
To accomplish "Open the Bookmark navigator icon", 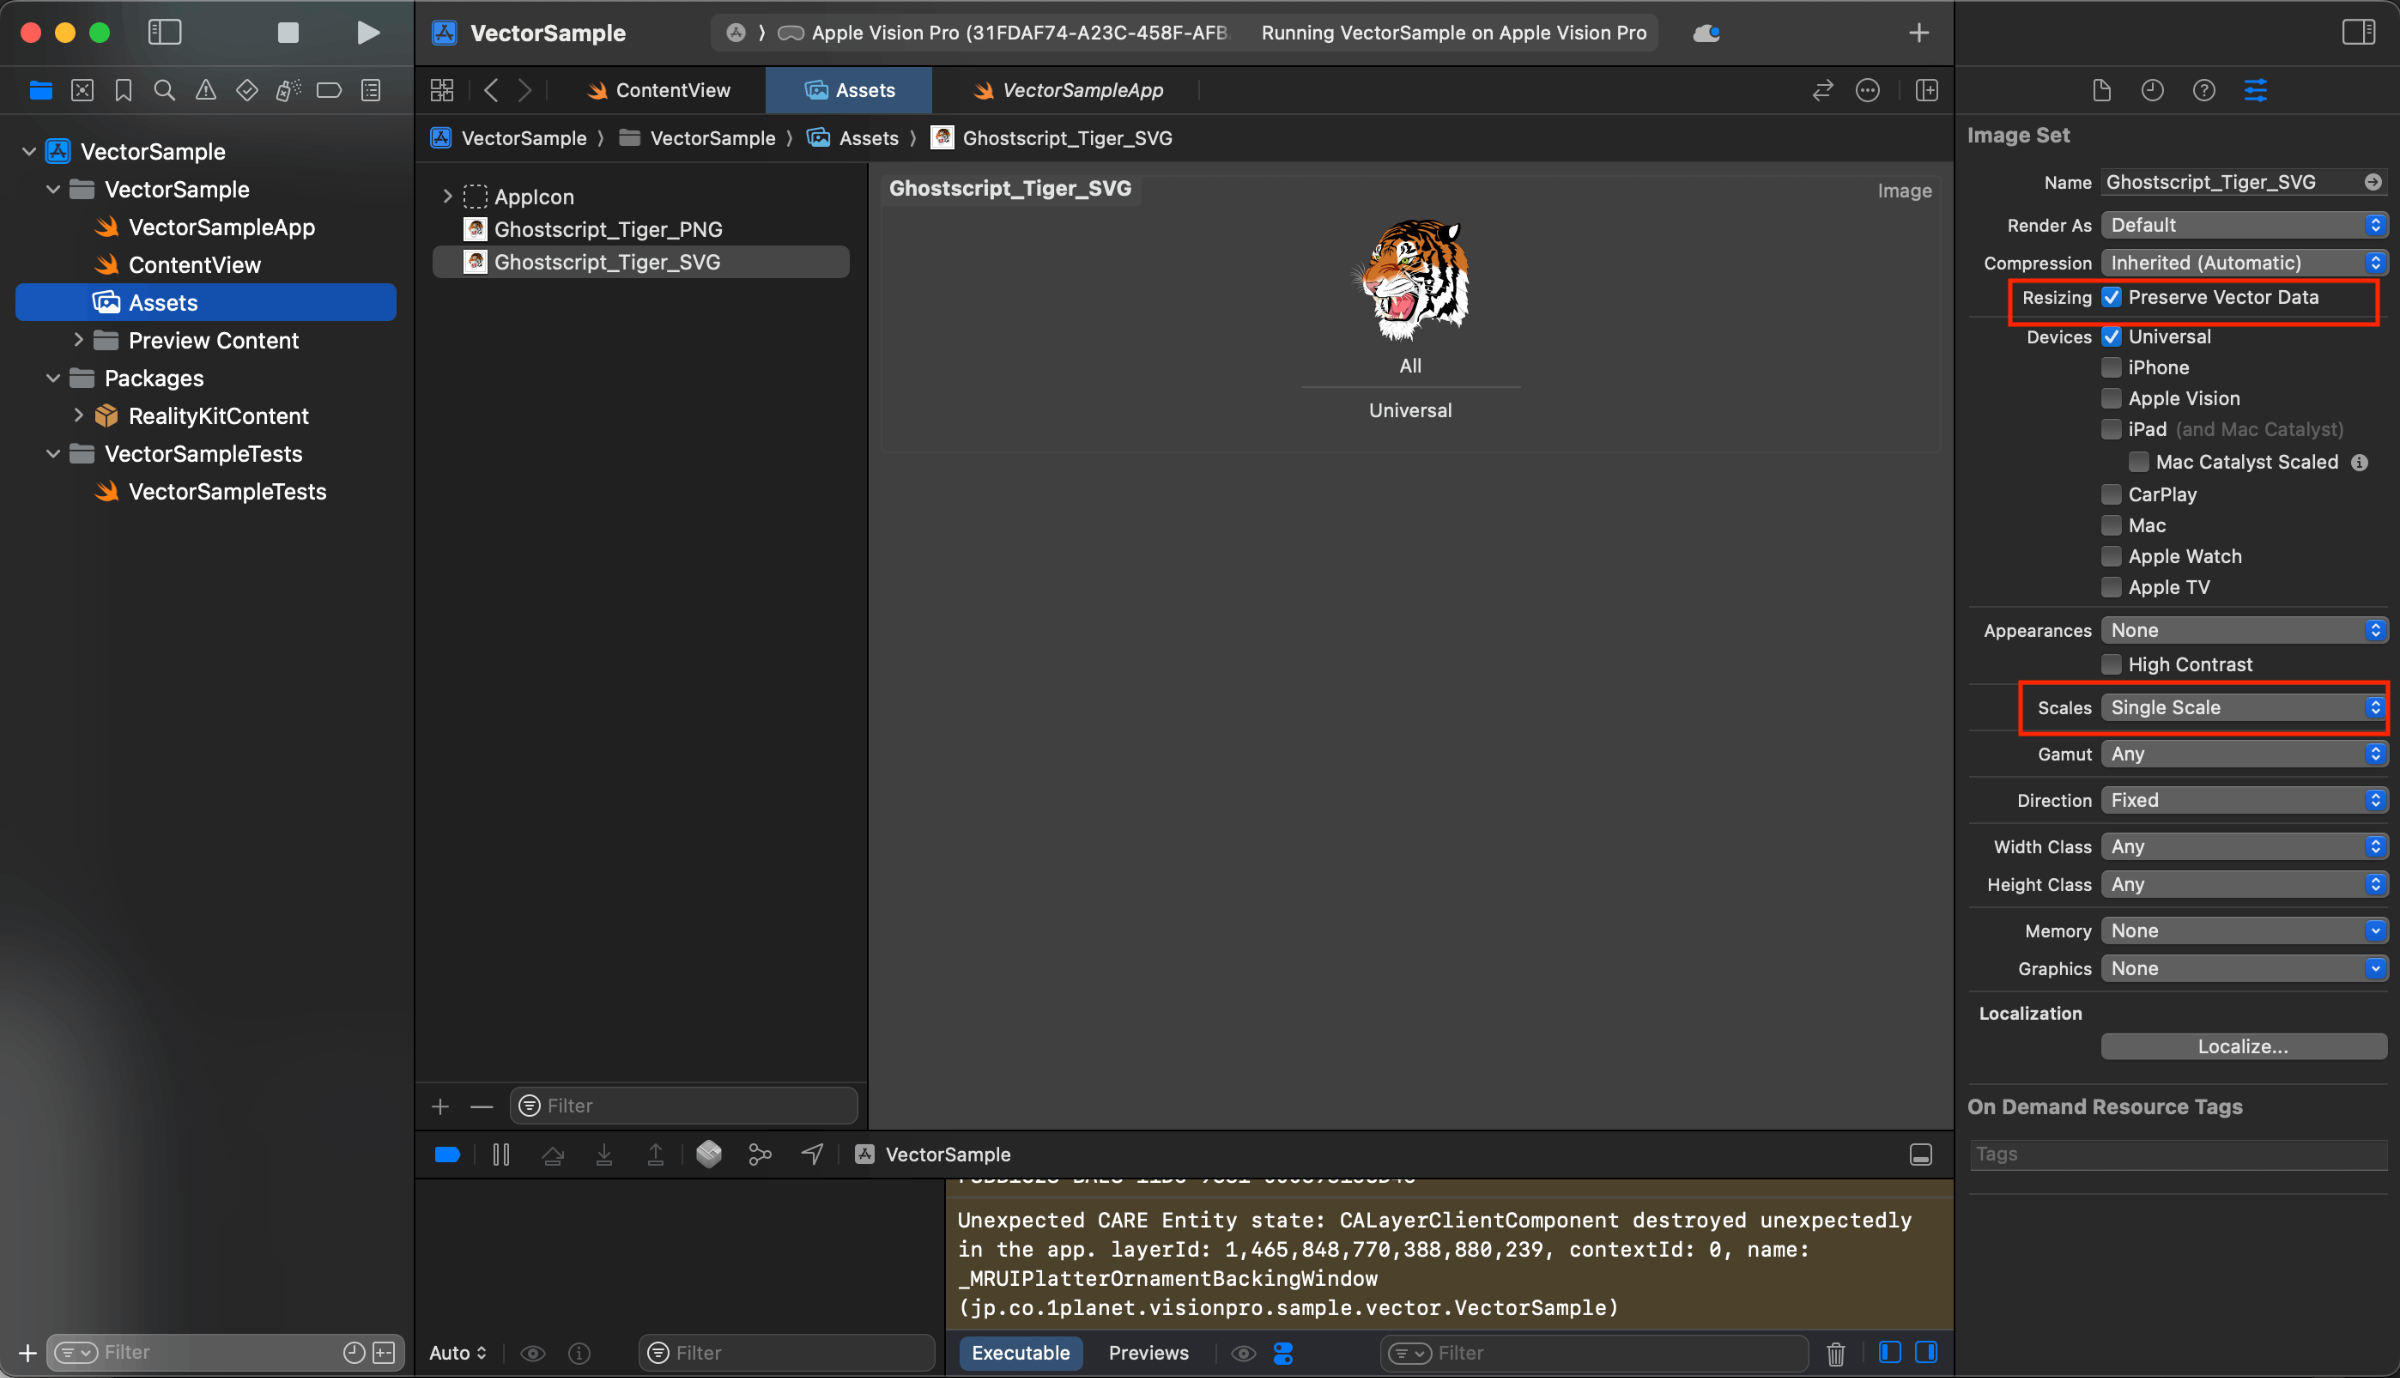I will pyautogui.click(x=123, y=91).
